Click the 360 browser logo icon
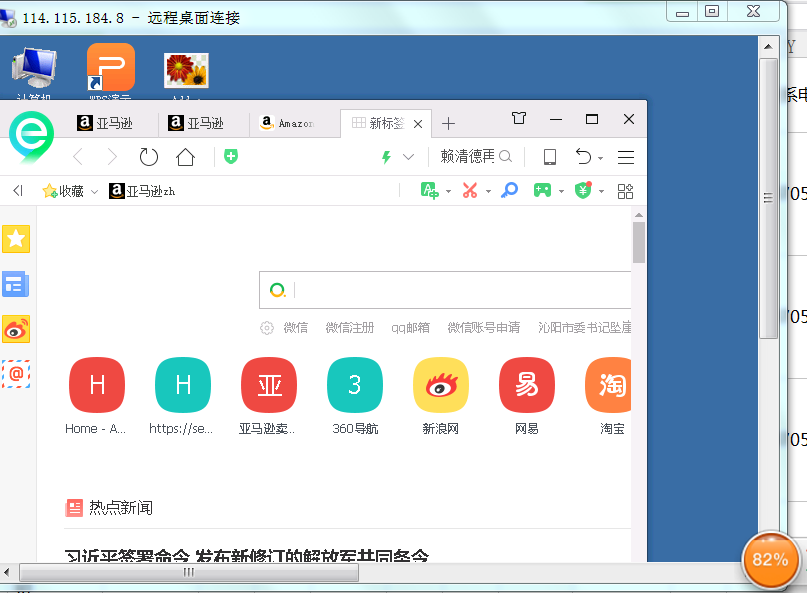The image size is (807, 593). coord(31,136)
